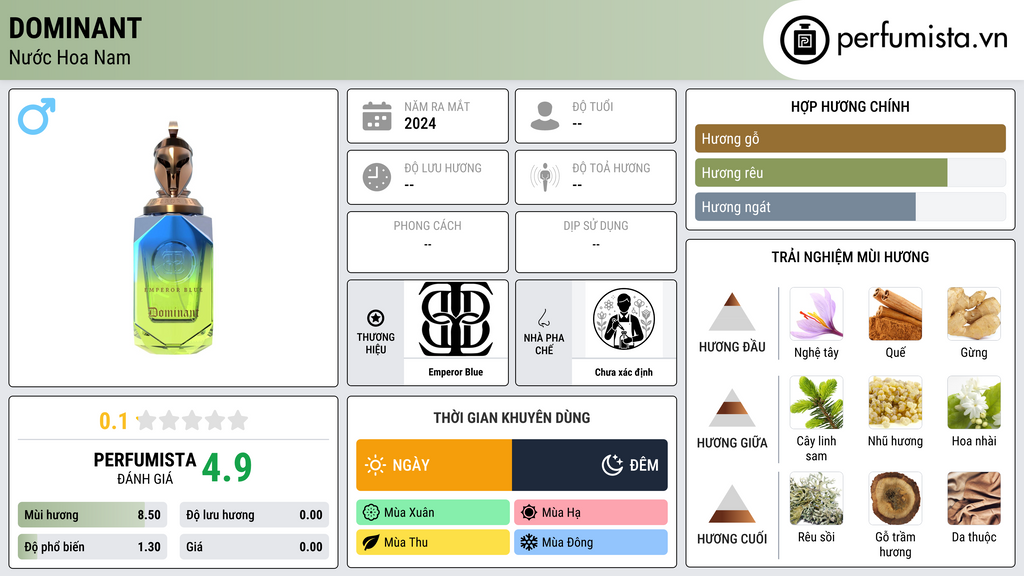Click the sun icon in Ngày
This screenshot has width=1024, height=576.
[376, 465]
